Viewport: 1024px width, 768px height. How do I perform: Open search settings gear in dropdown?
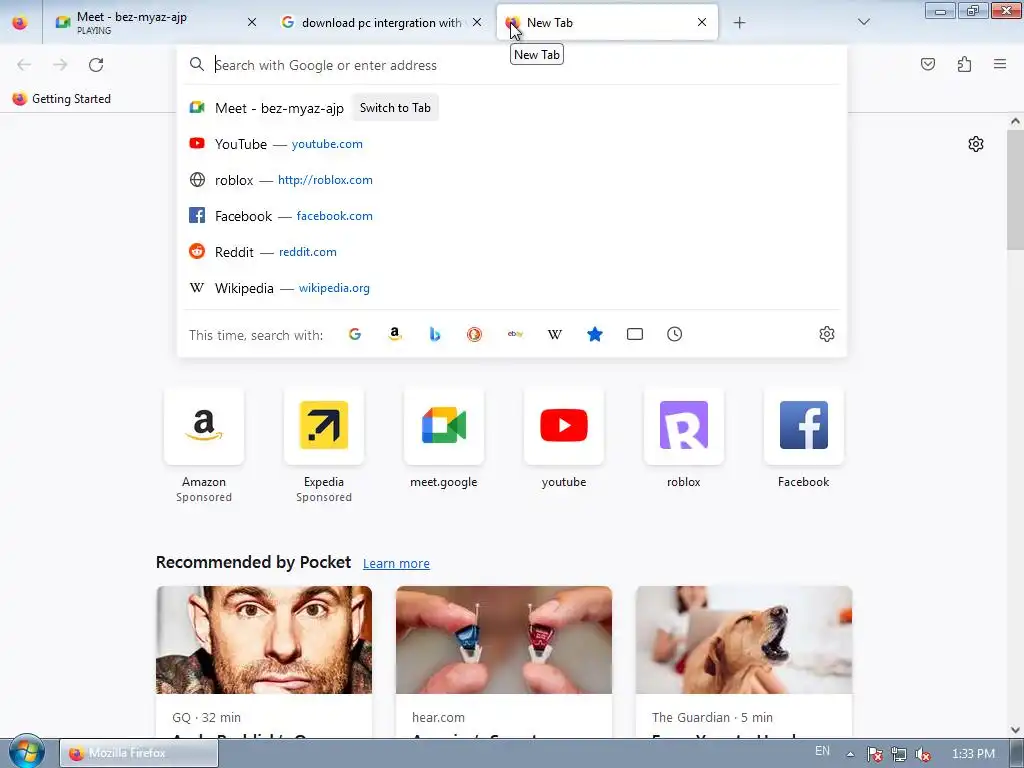tap(827, 334)
